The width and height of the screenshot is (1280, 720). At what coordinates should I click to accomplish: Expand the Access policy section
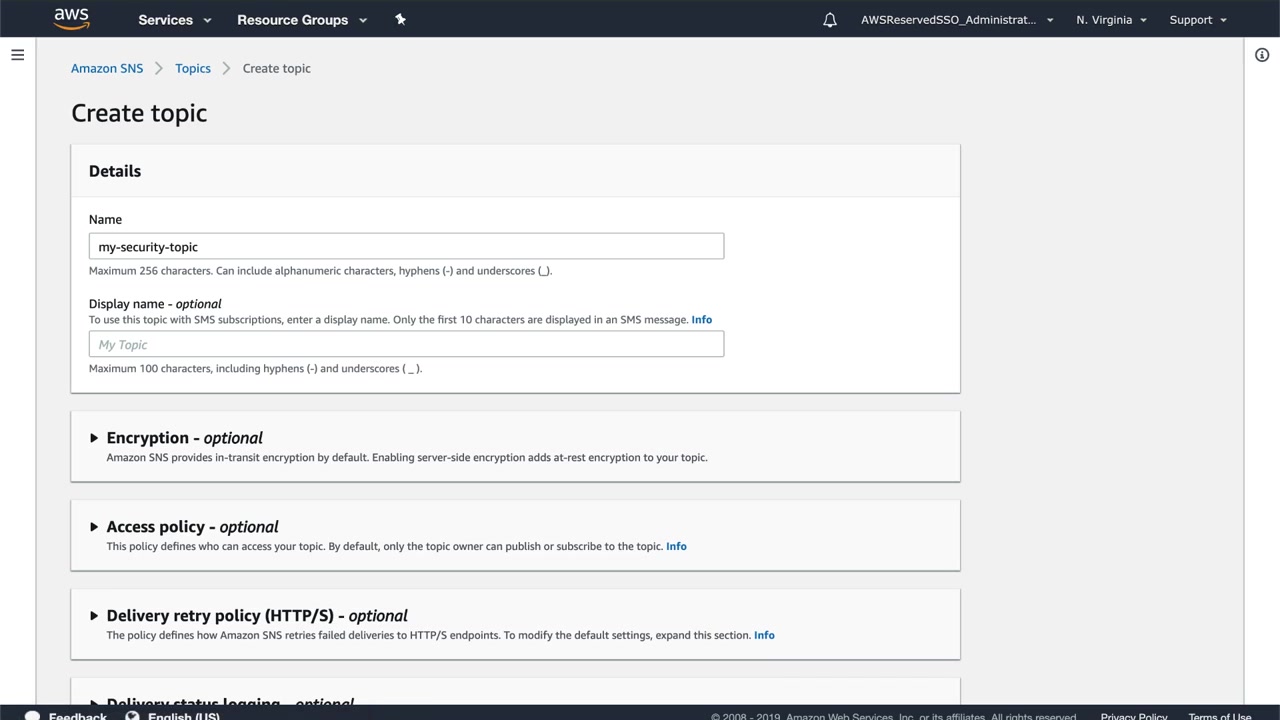(x=94, y=527)
